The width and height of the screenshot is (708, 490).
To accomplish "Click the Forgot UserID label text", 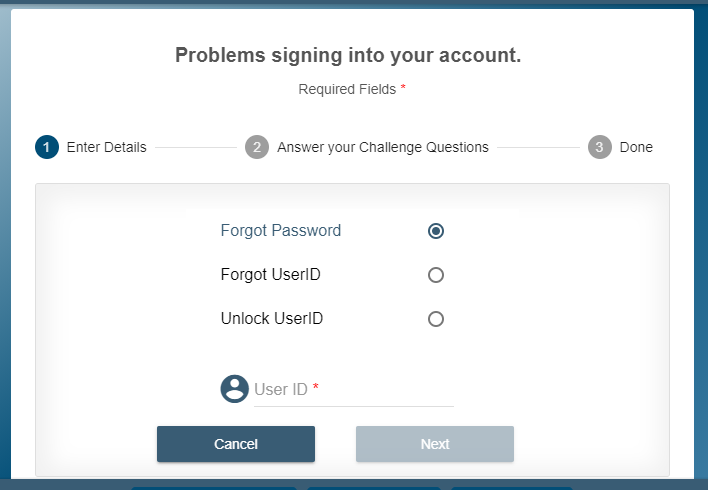I will pyautogui.click(x=270, y=275).
